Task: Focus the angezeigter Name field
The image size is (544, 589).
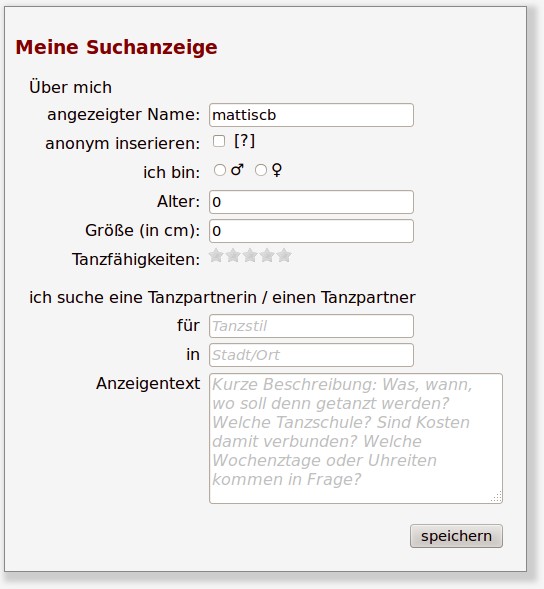Action: [x=311, y=115]
